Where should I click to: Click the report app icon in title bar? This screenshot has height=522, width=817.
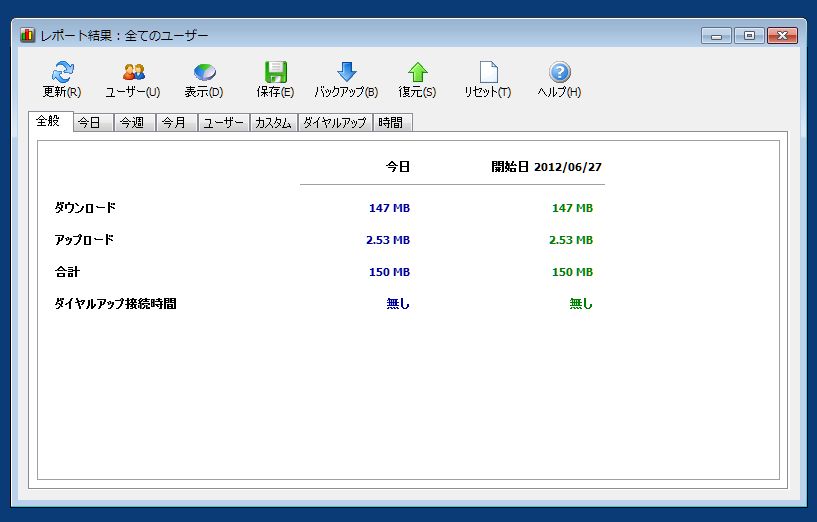[x=27, y=35]
